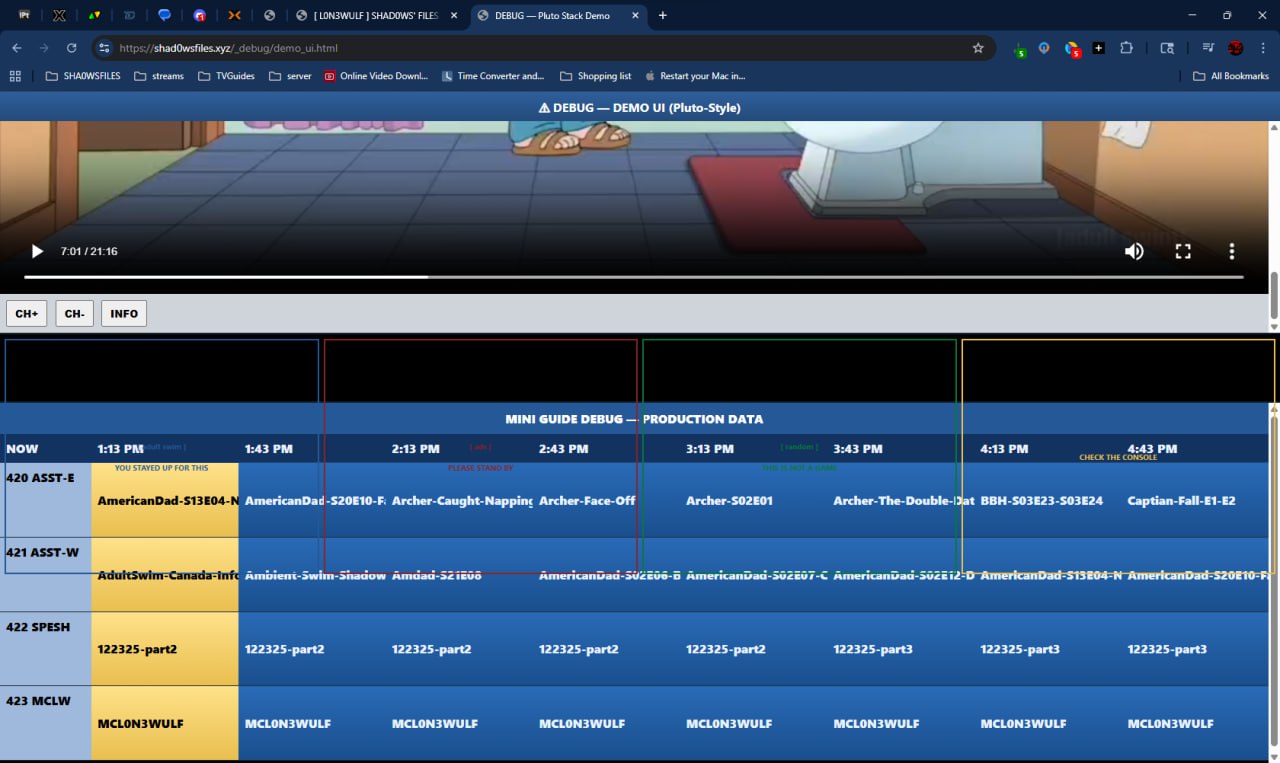The height and width of the screenshot is (763, 1280).
Task: Select the 420 ASST-E channel row
Action: 45,499
